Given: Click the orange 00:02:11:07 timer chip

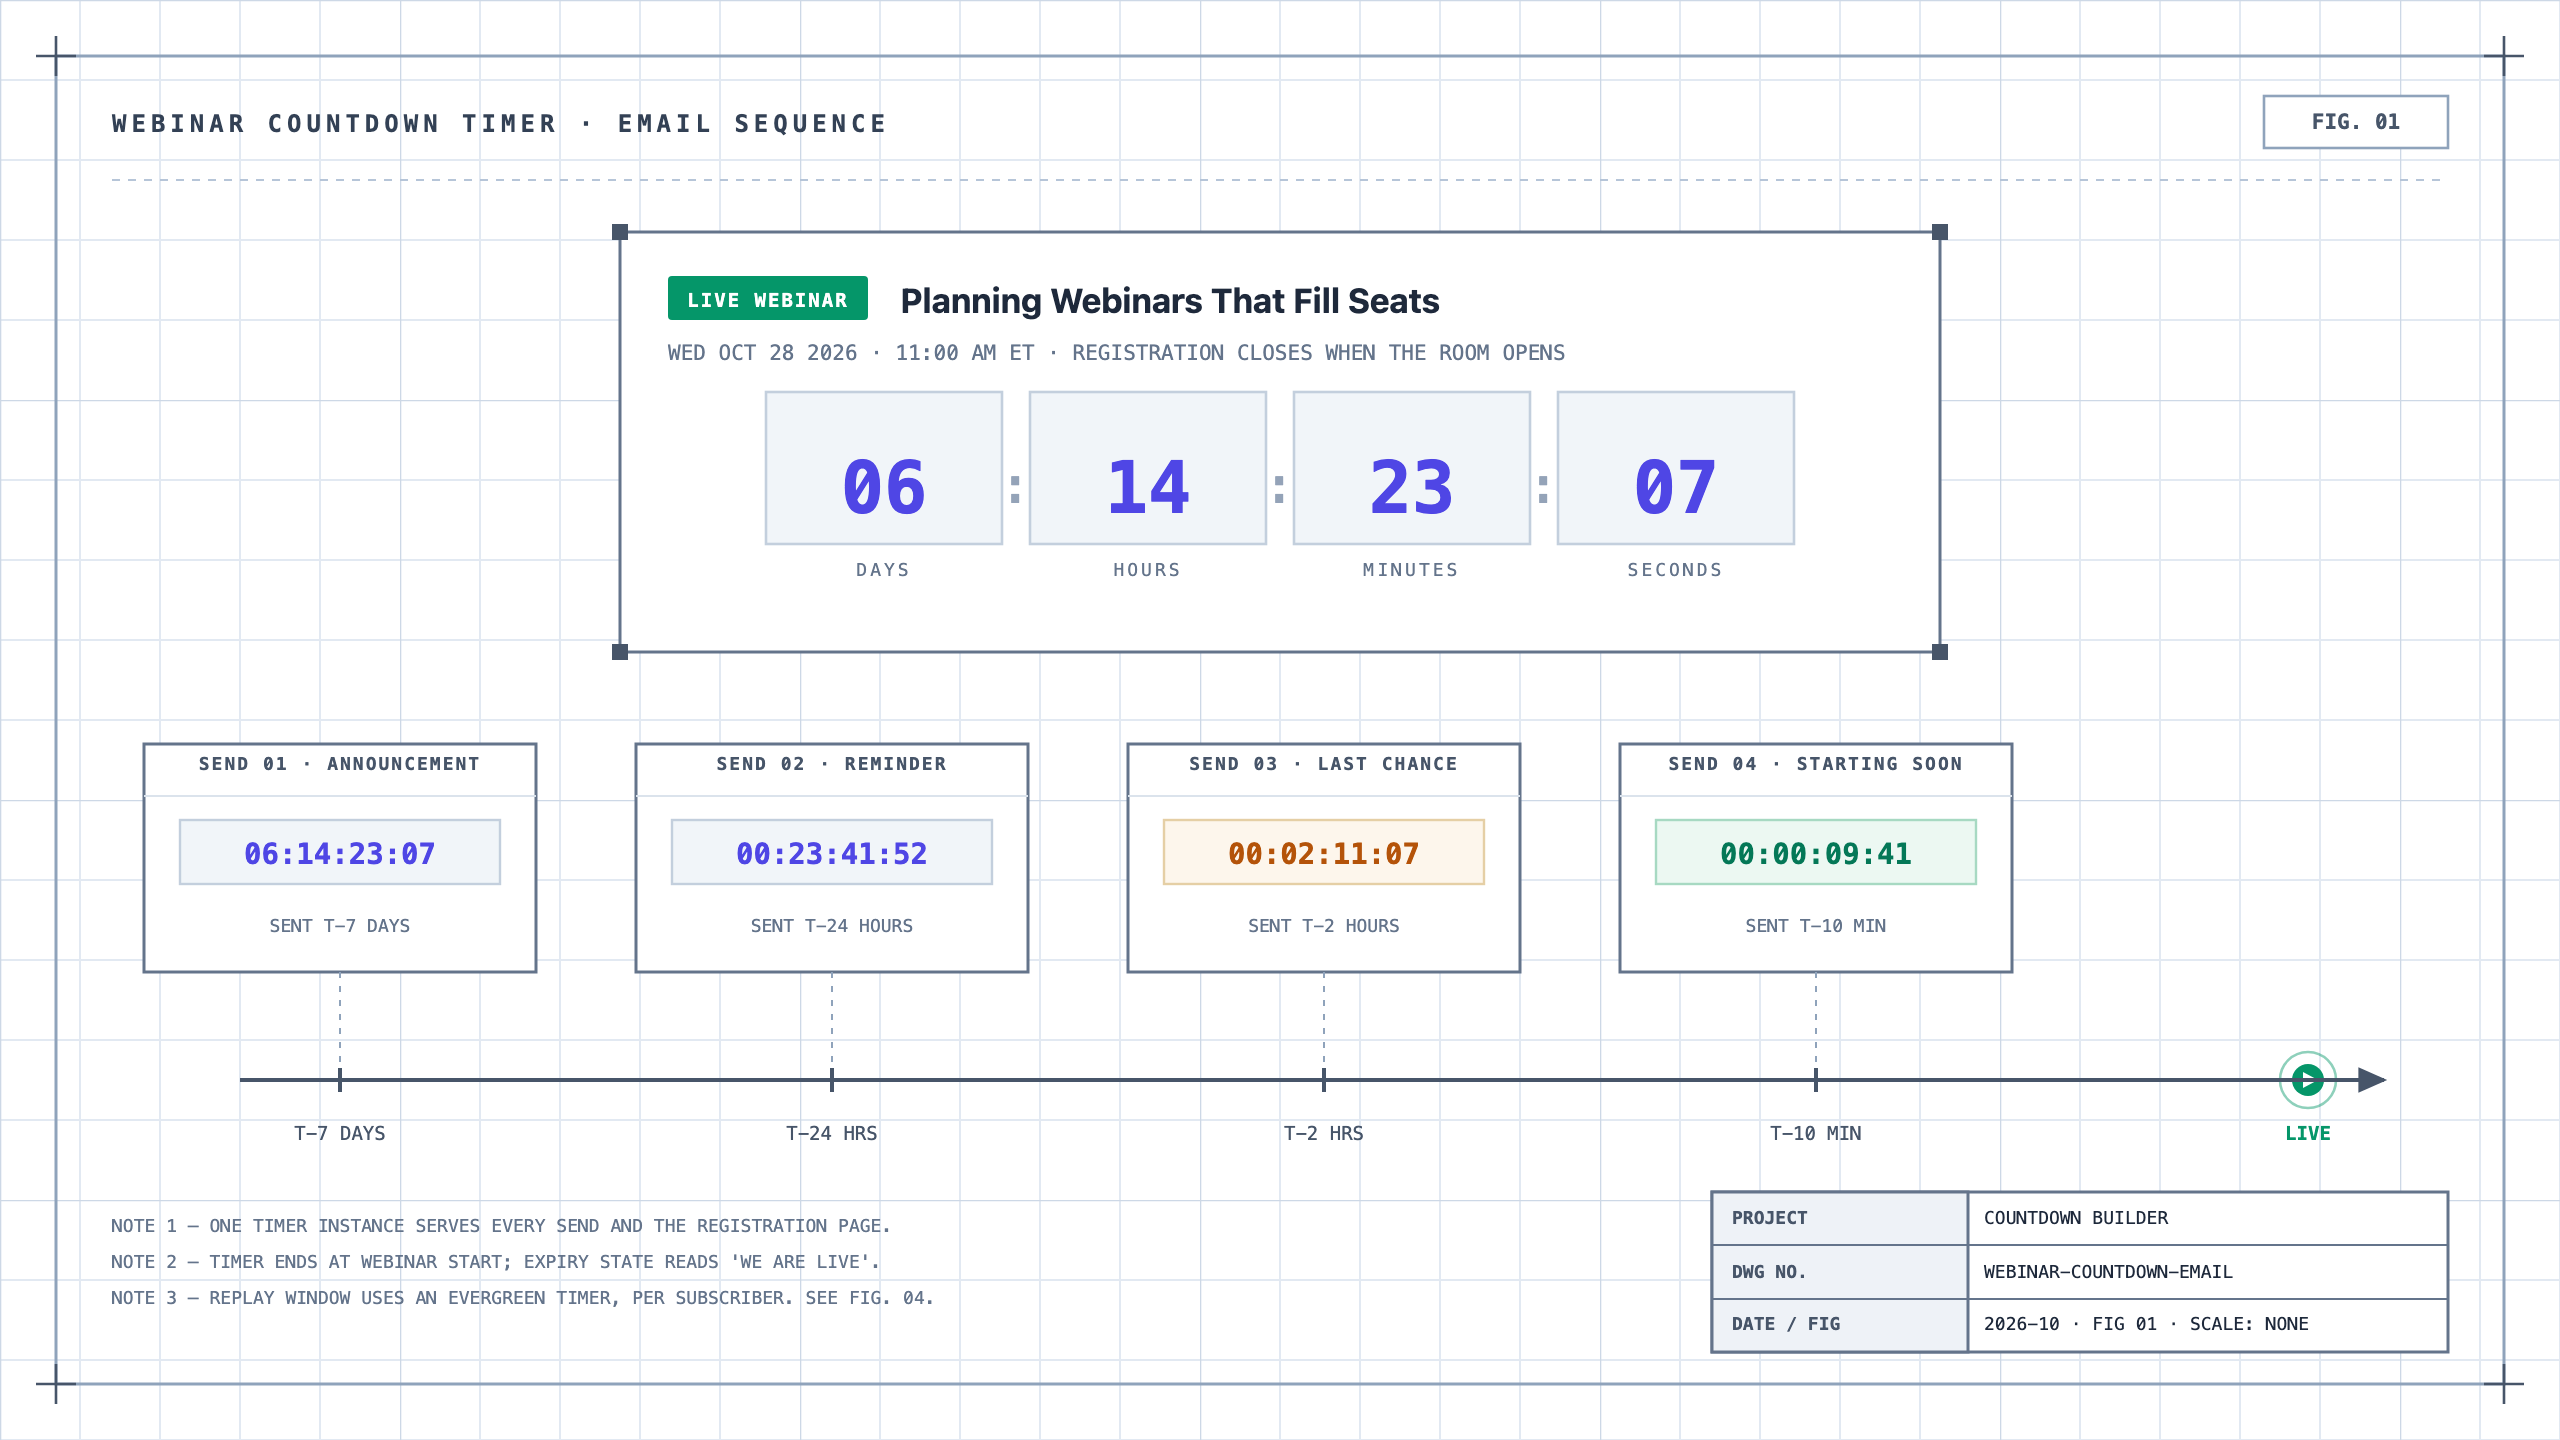Looking at the screenshot, I should coord(1324,852).
